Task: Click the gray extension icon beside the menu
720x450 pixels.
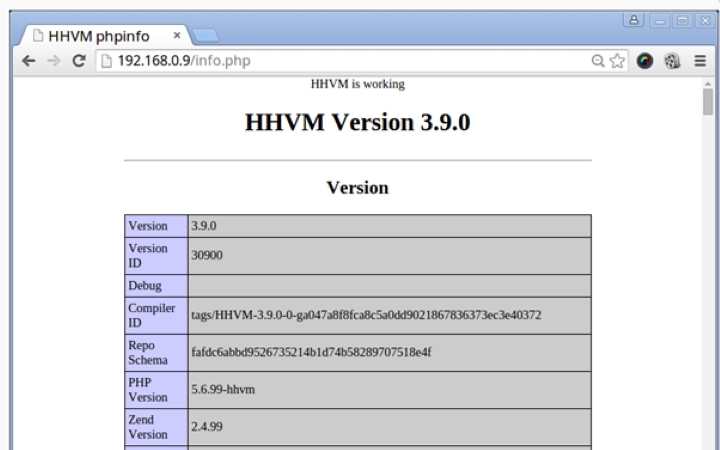Action: (672, 61)
